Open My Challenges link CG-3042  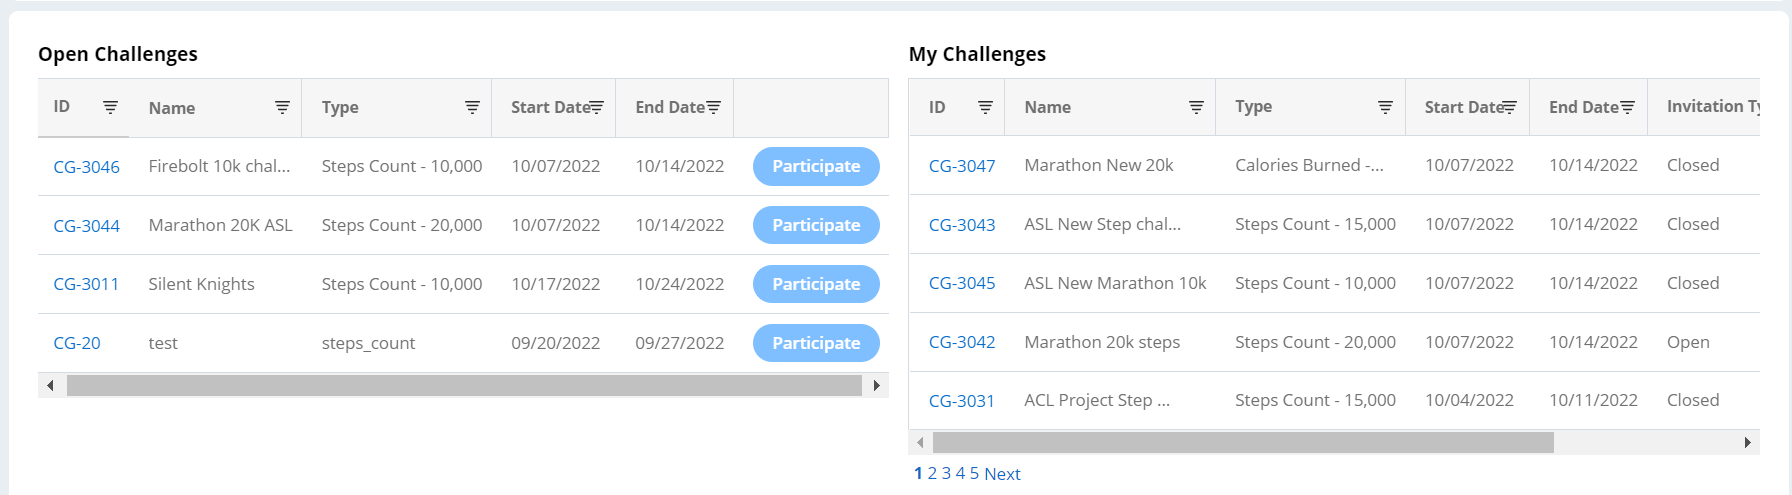pyautogui.click(x=962, y=342)
